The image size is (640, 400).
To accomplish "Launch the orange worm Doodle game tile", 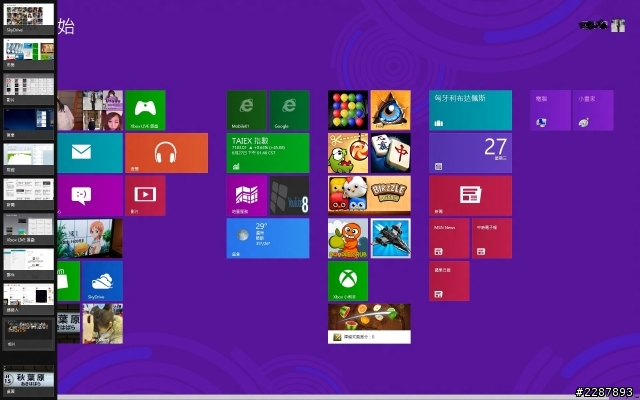I will [x=348, y=238].
